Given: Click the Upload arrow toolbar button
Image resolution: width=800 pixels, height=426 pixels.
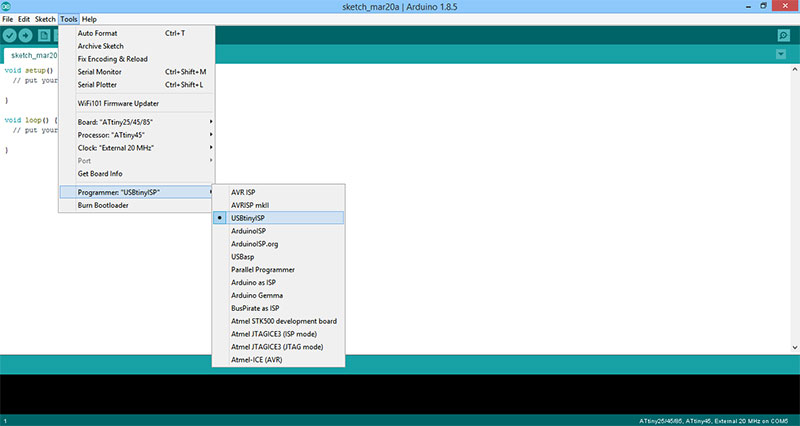Looking at the screenshot, I should coord(26,35).
